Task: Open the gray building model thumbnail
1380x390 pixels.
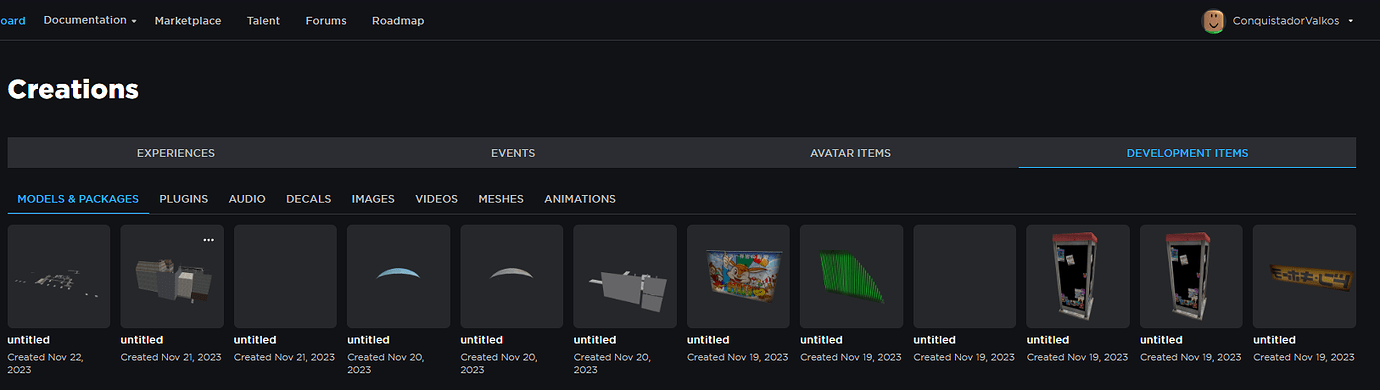Action: pyautogui.click(x=172, y=276)
